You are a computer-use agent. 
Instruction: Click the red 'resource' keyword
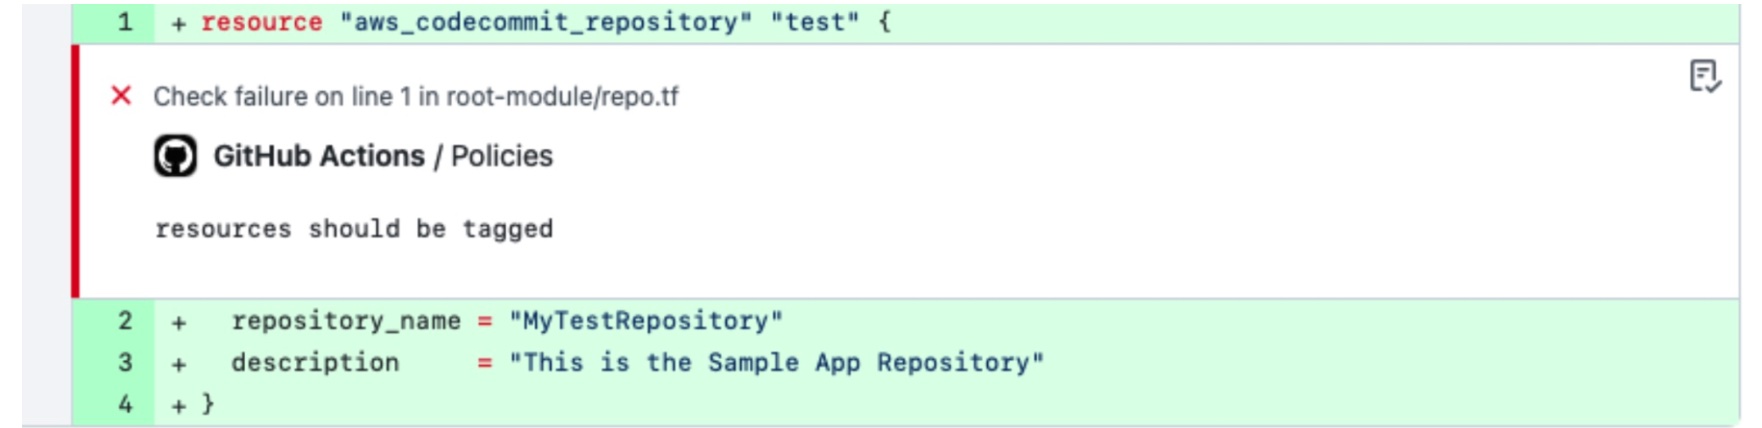[x=261, y=22]
